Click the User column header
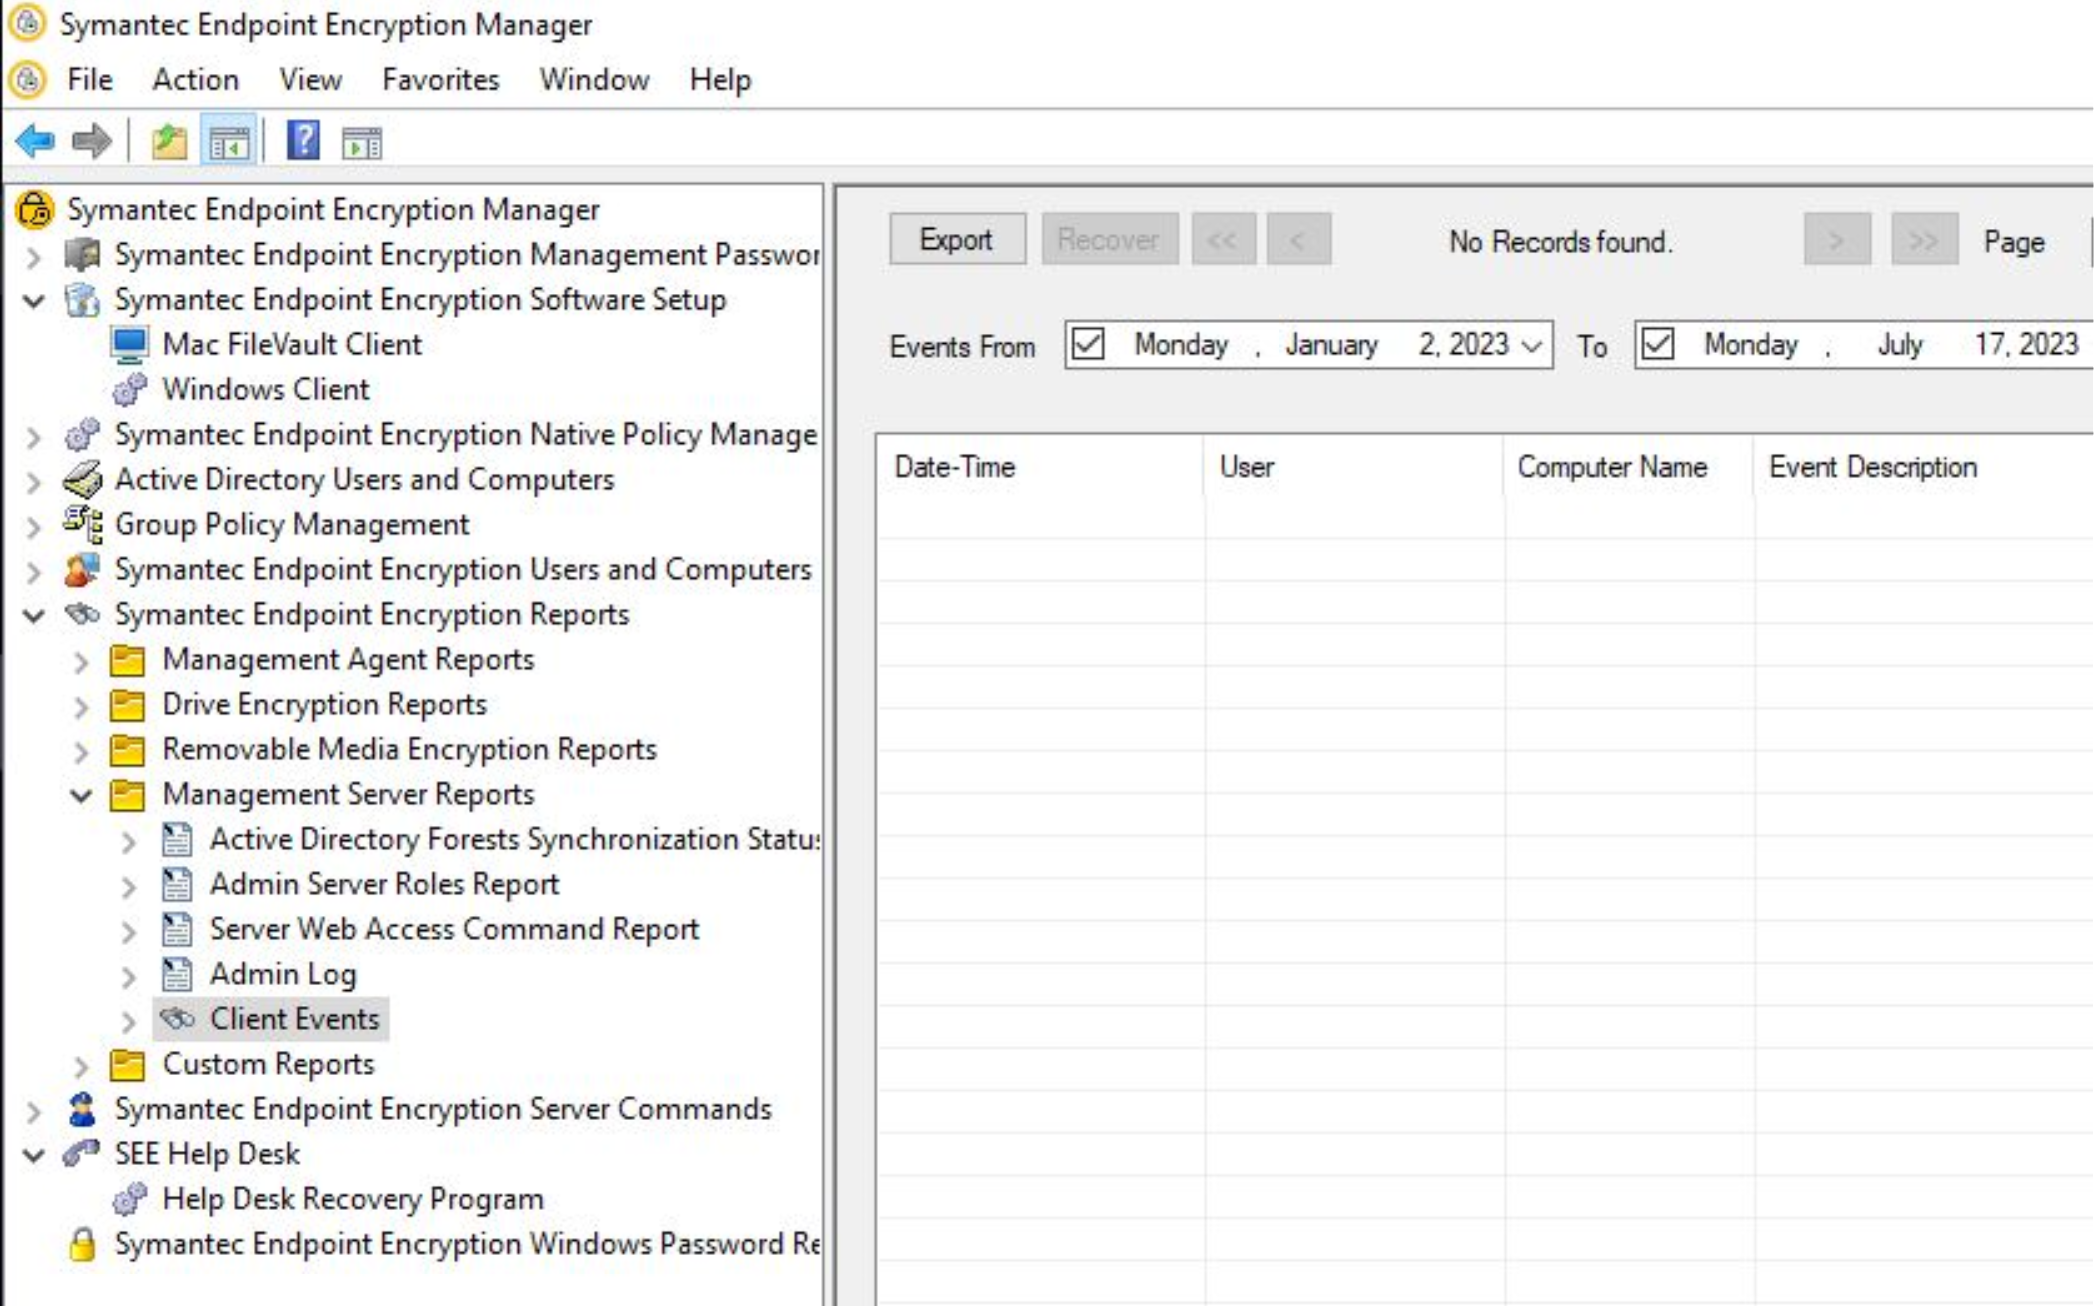Viewport: 2098px width, 1306px height. pyautogui.click(x=1354, y=467)
